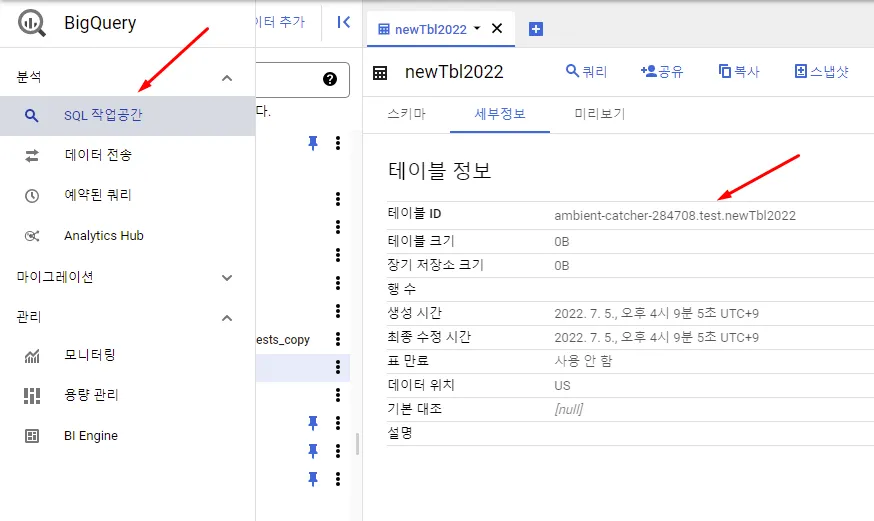Viewport: 874px width, 521px height.
Task: Select the ests_copy item in explorer
Action: click(283, 339)
